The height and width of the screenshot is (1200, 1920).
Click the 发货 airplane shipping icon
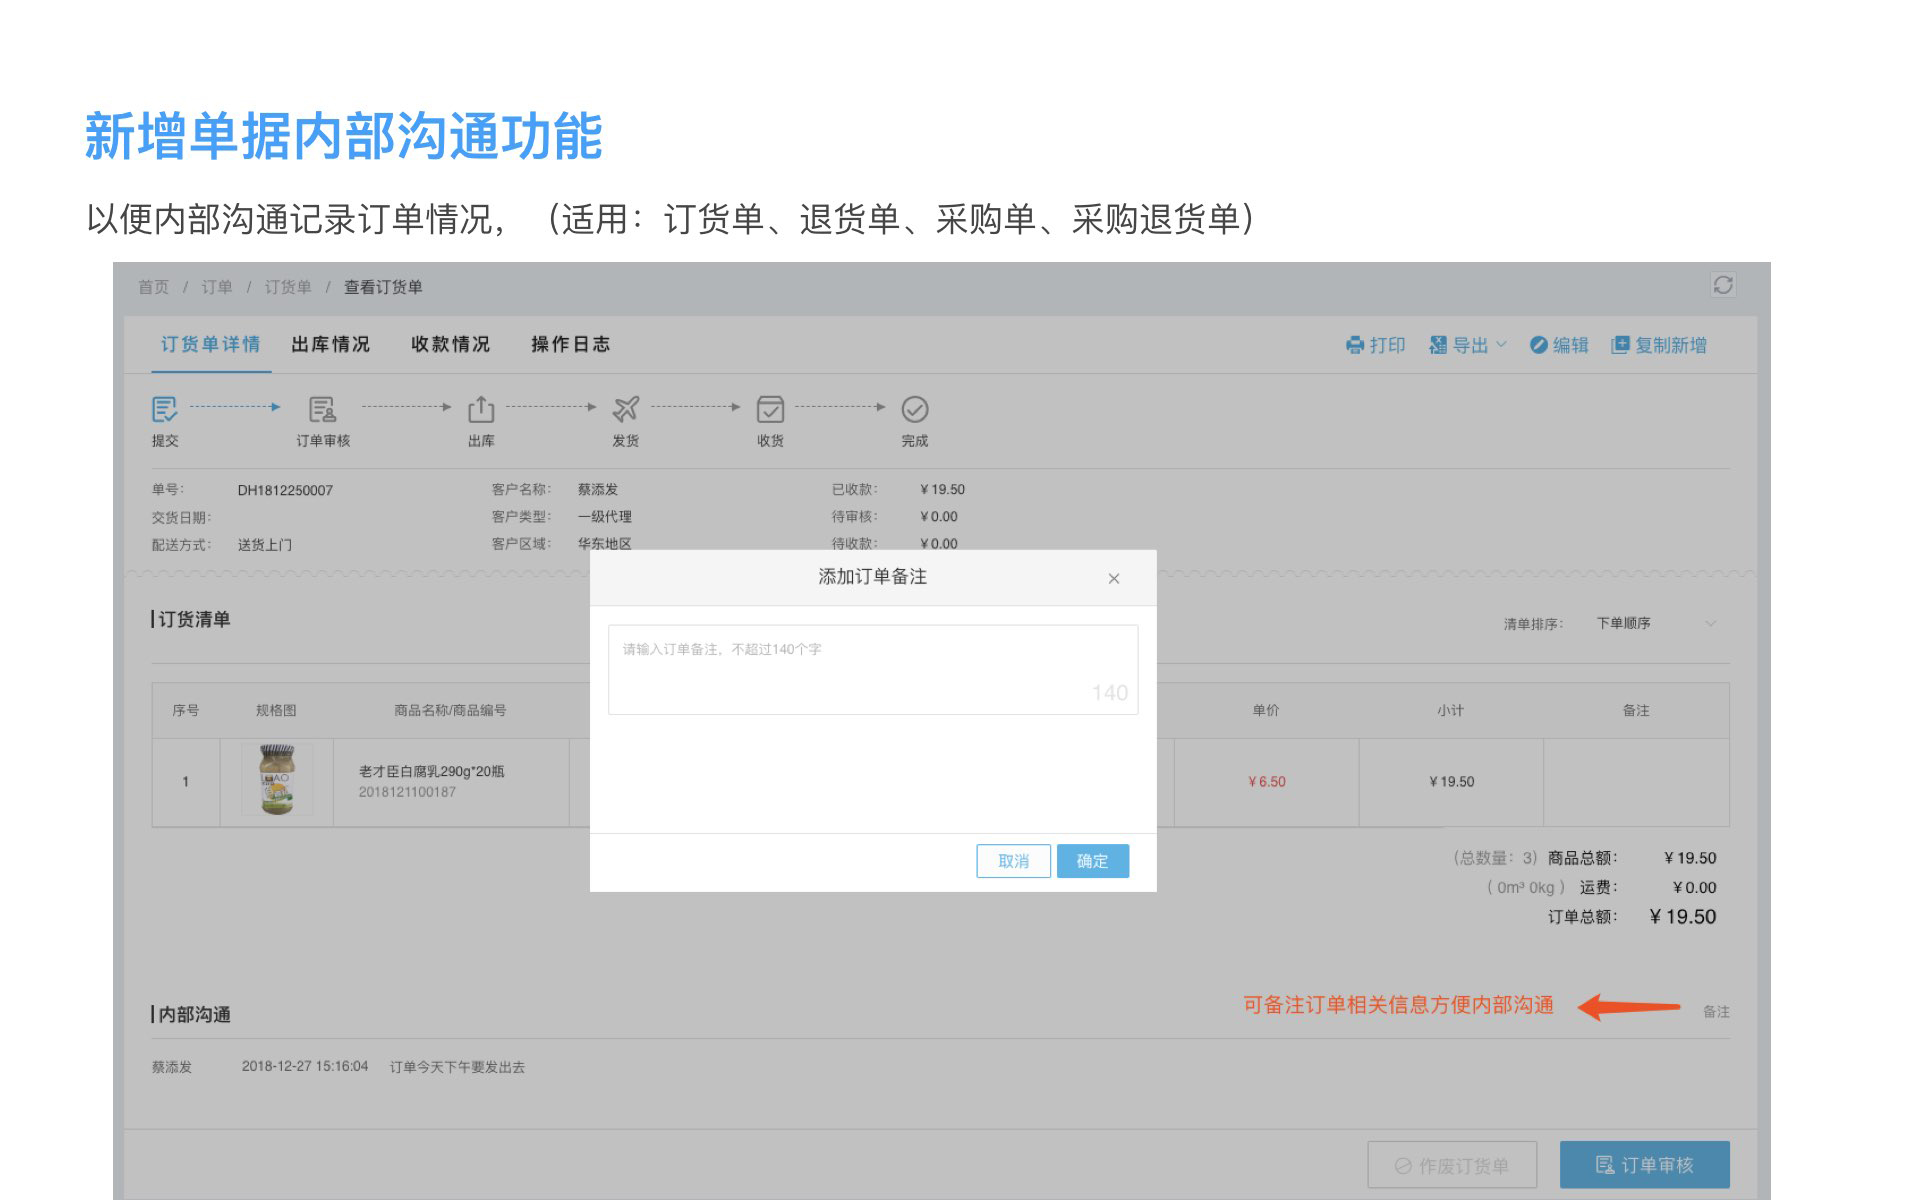(x=626, y=409)
